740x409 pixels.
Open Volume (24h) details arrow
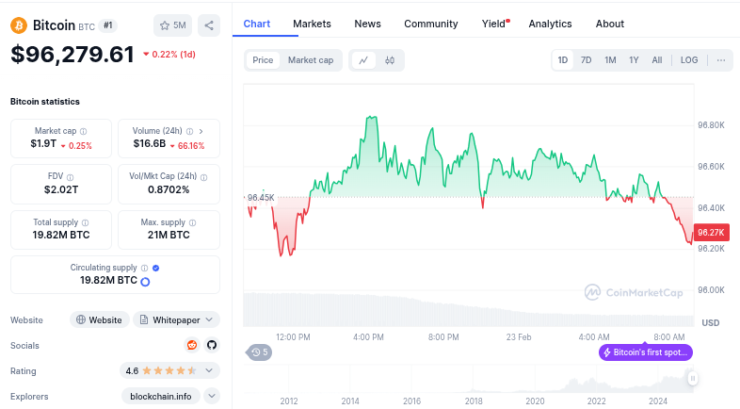tap(201, 131)
